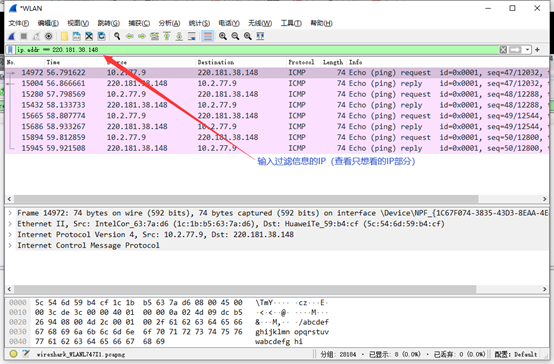Open a capture file via folder icon

[x=64, y=36]
